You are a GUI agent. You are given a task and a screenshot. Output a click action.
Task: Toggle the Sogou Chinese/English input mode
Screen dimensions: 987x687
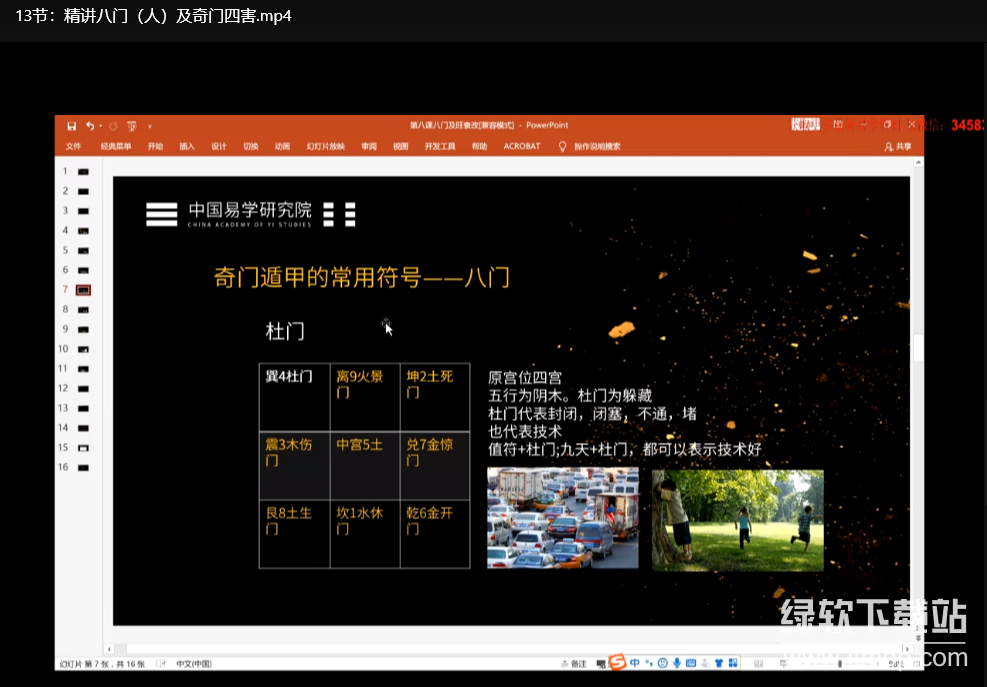pyautogui.click(x=635, y=663)
